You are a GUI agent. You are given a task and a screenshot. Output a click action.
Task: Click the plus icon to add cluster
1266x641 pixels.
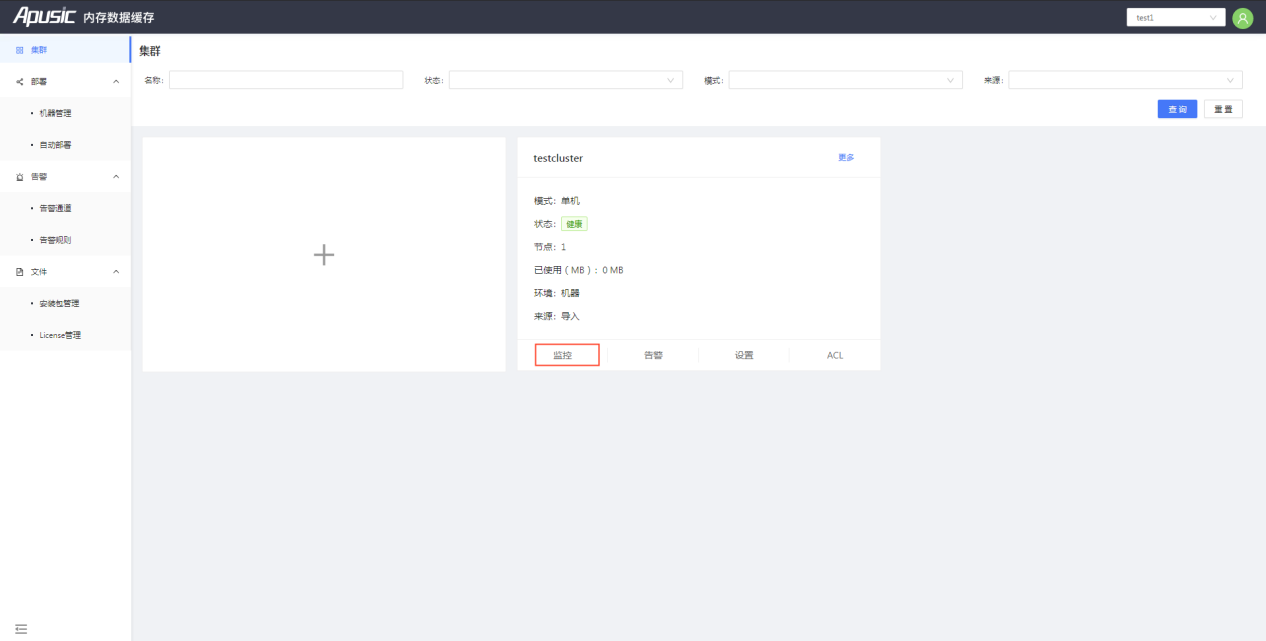(x=324, y=255)
